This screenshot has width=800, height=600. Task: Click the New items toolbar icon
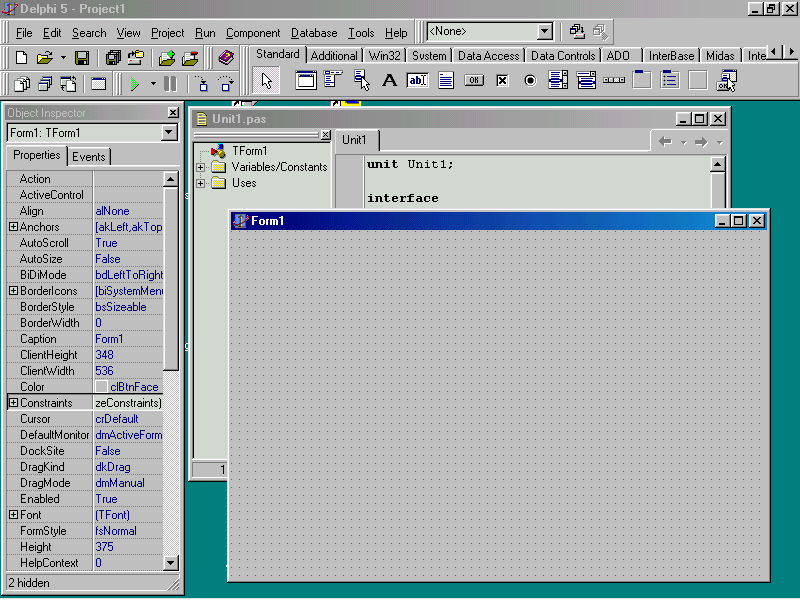21,58
